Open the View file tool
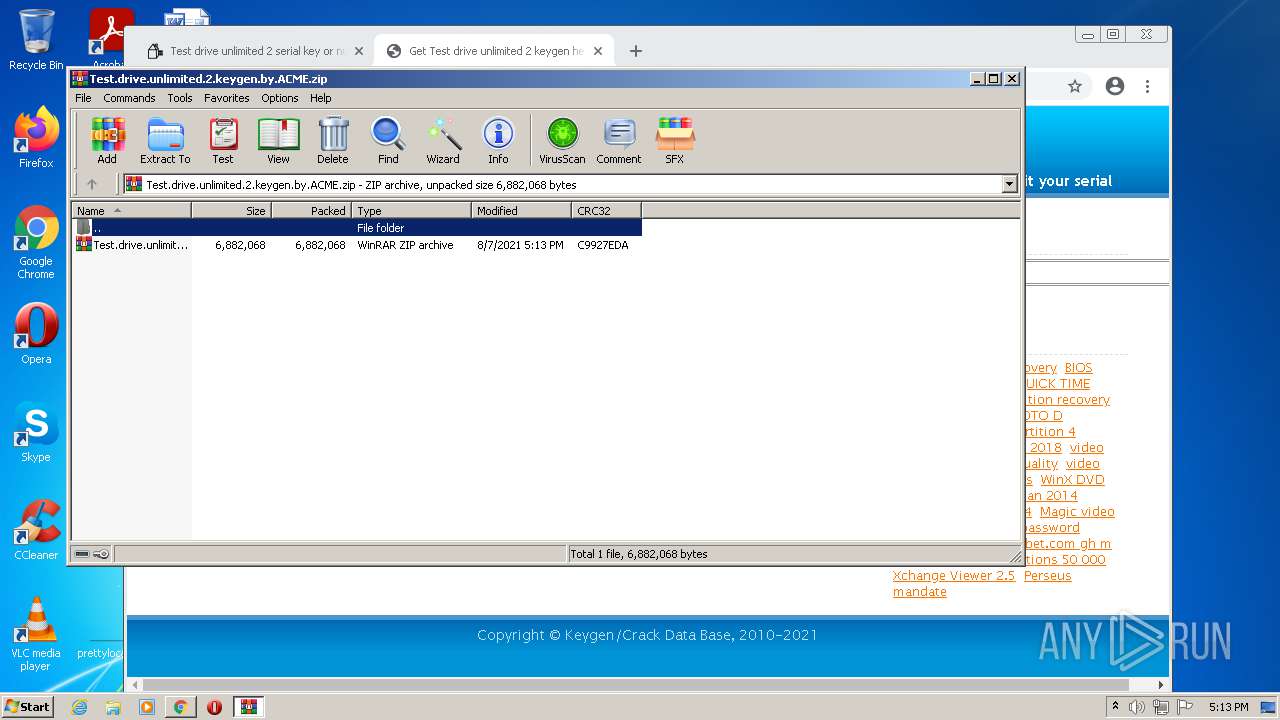Image resolution: width=1280 pixels, height=720 pixels. click(278, 140)
